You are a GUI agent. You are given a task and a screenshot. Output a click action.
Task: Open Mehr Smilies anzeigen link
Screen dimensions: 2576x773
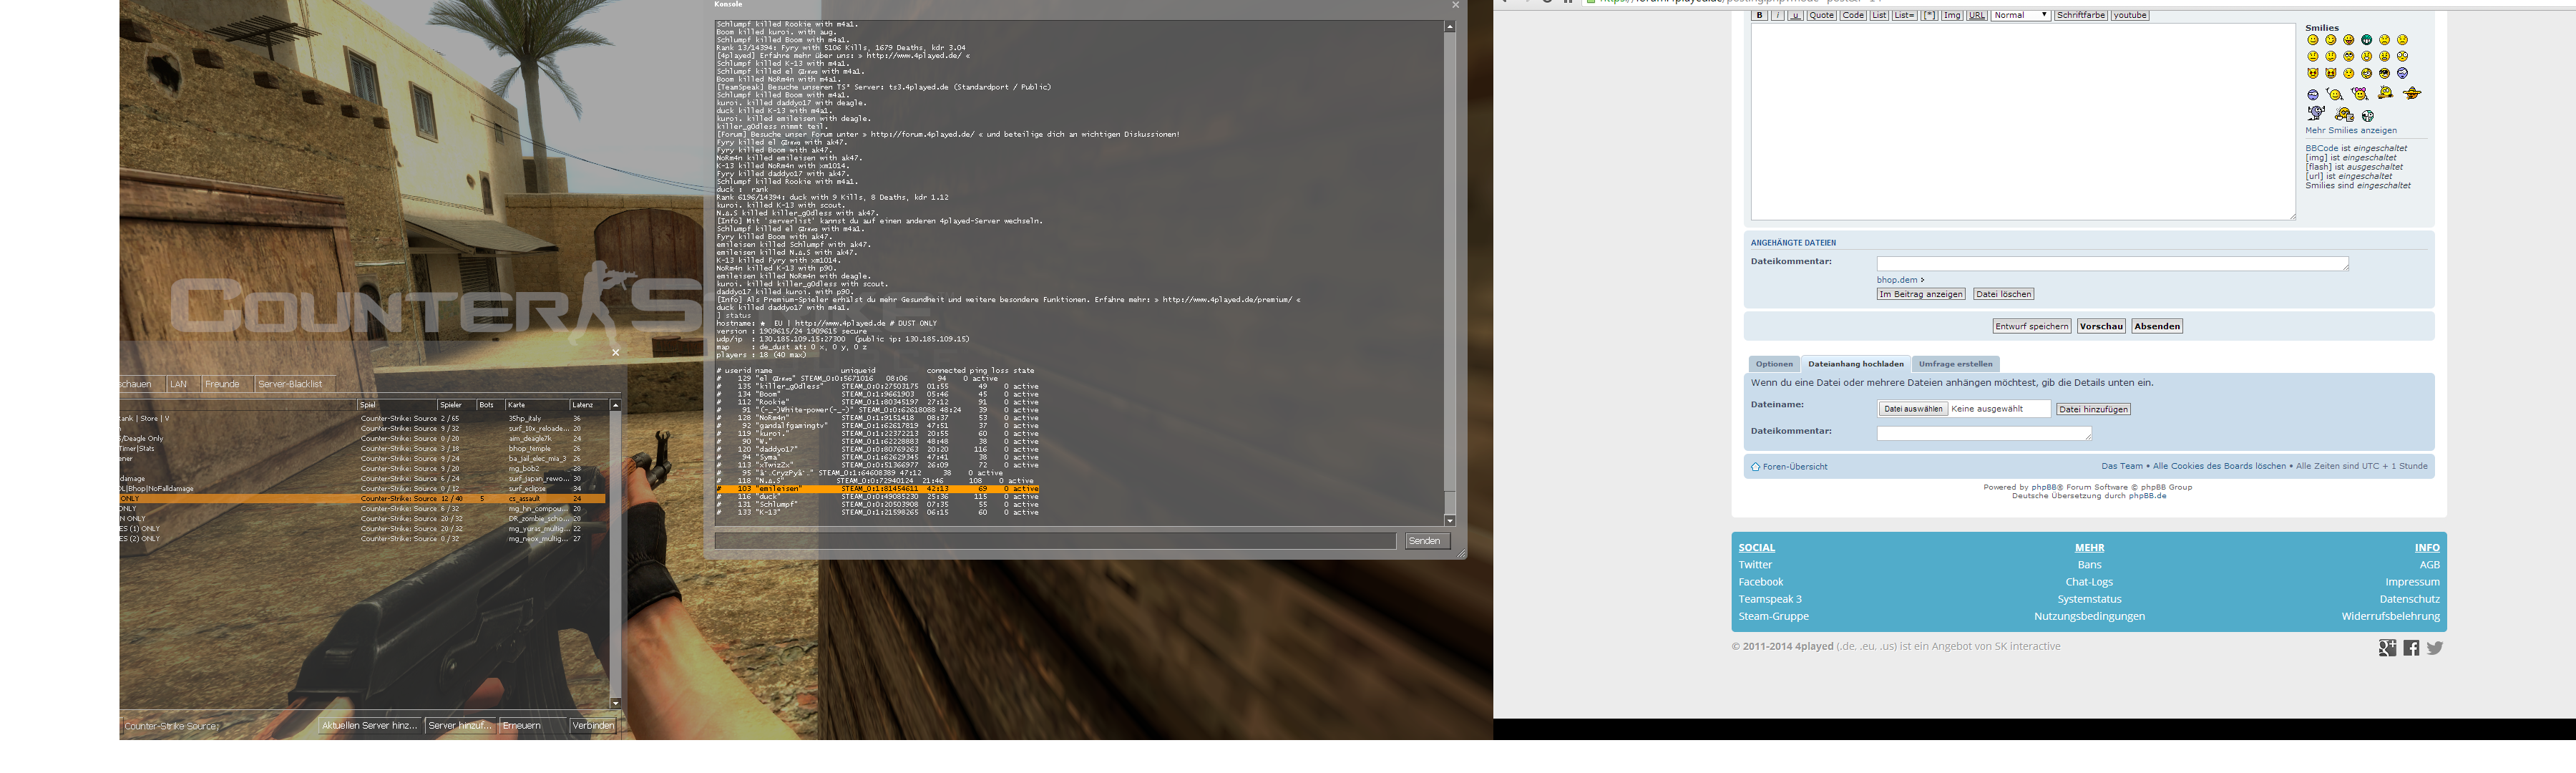point(2351,130)
